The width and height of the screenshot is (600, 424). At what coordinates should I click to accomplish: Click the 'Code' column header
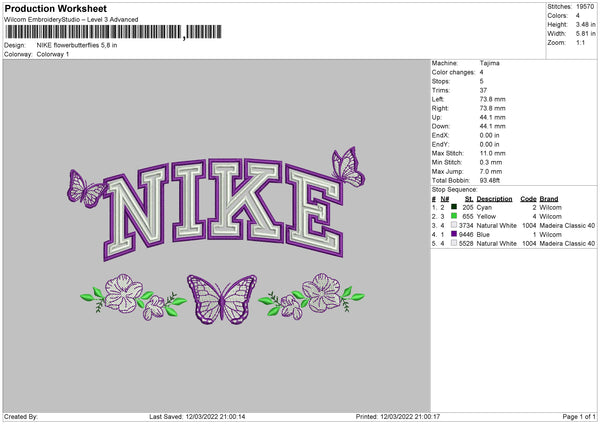pyautogui.click(x=528, y=199)
